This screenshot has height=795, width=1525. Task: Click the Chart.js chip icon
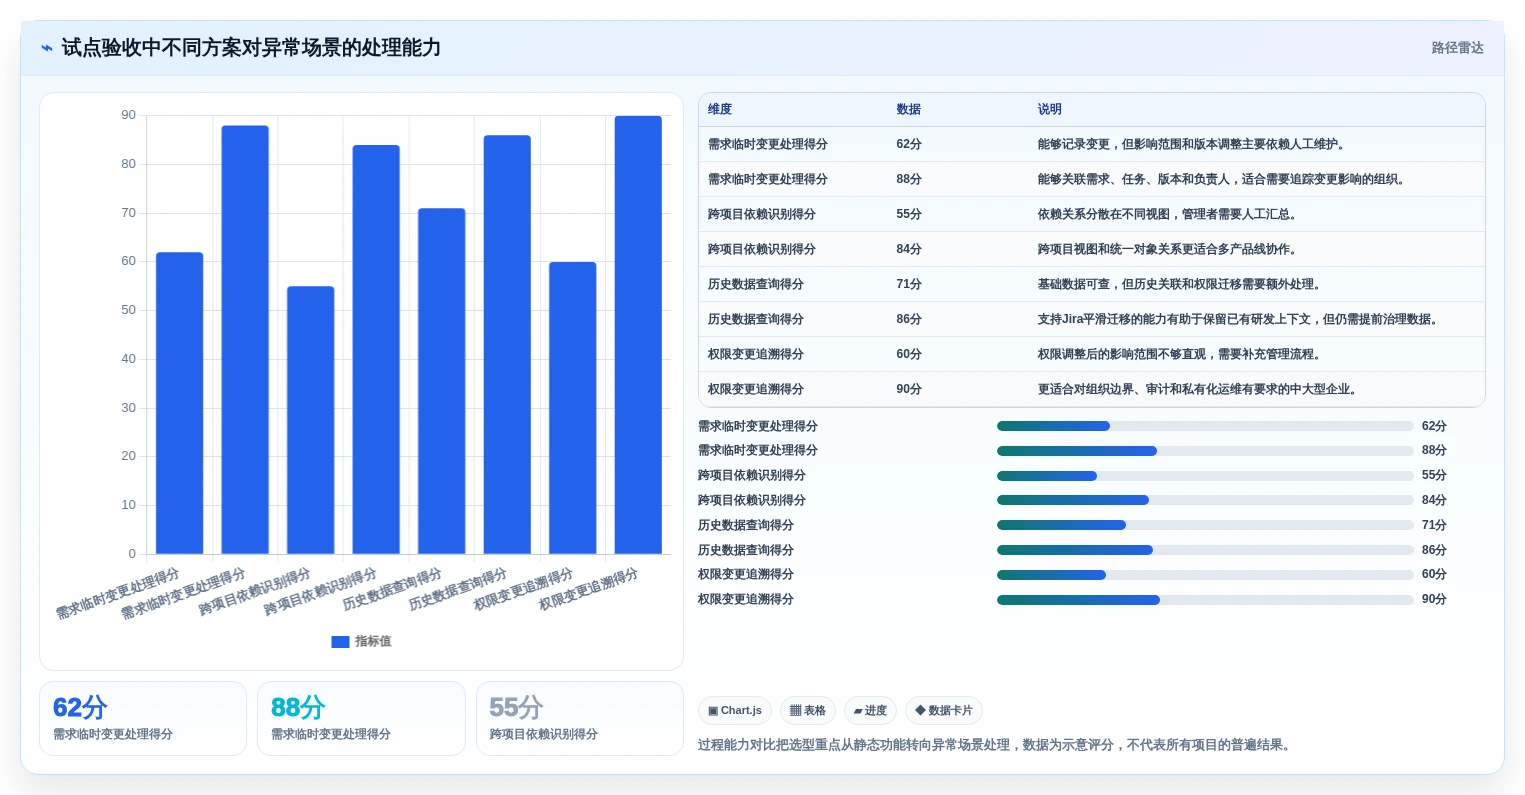click(x=713, y=711)
